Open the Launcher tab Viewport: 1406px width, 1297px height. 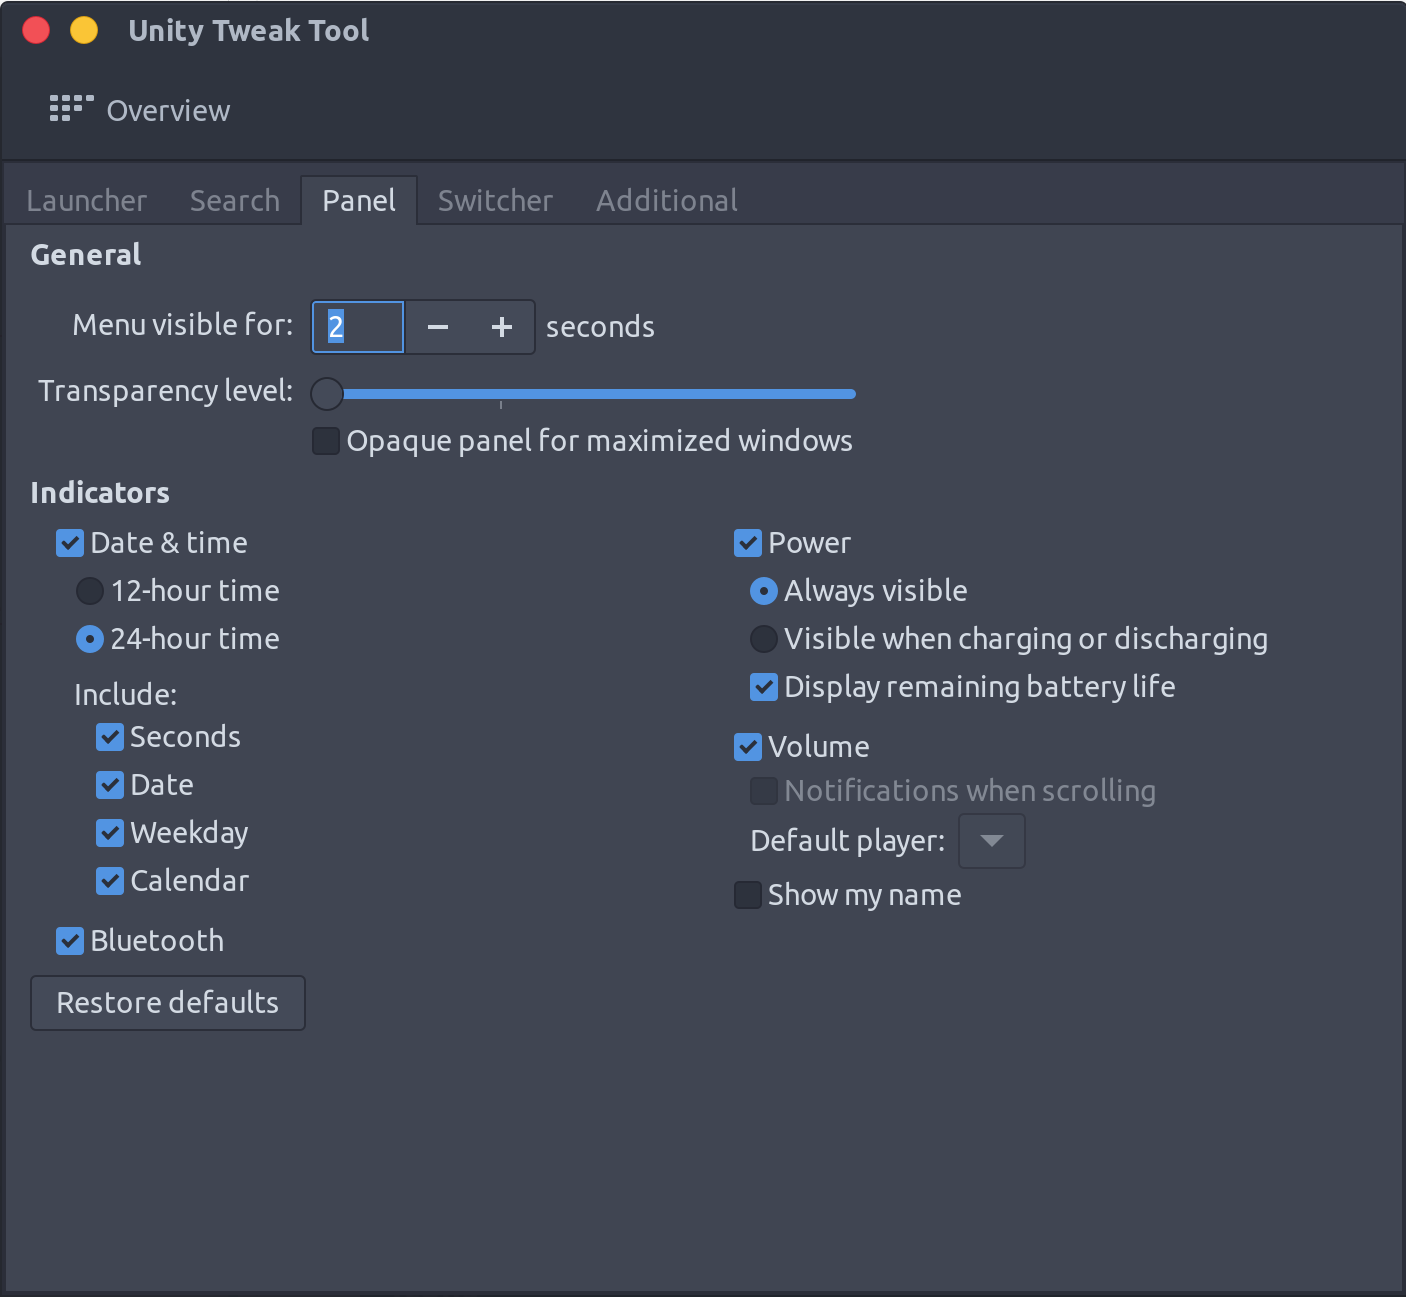pyautogui.click(x=86, y=201)
